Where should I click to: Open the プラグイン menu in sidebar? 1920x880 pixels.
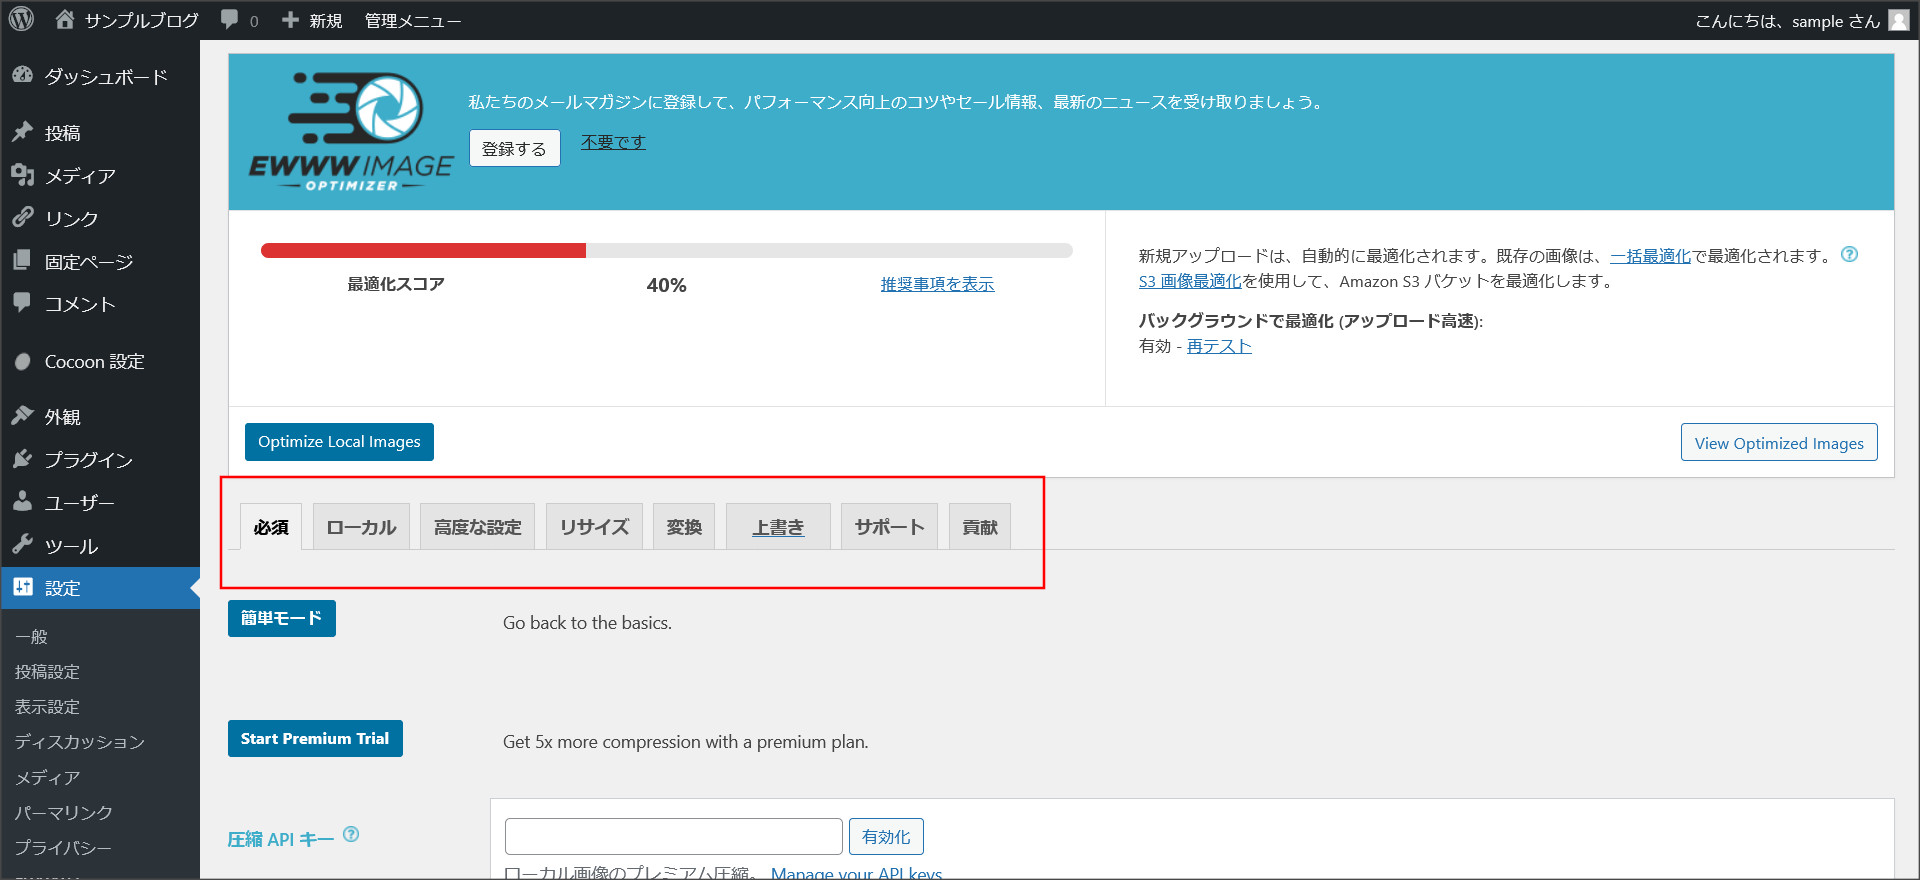tap(88, 460)
